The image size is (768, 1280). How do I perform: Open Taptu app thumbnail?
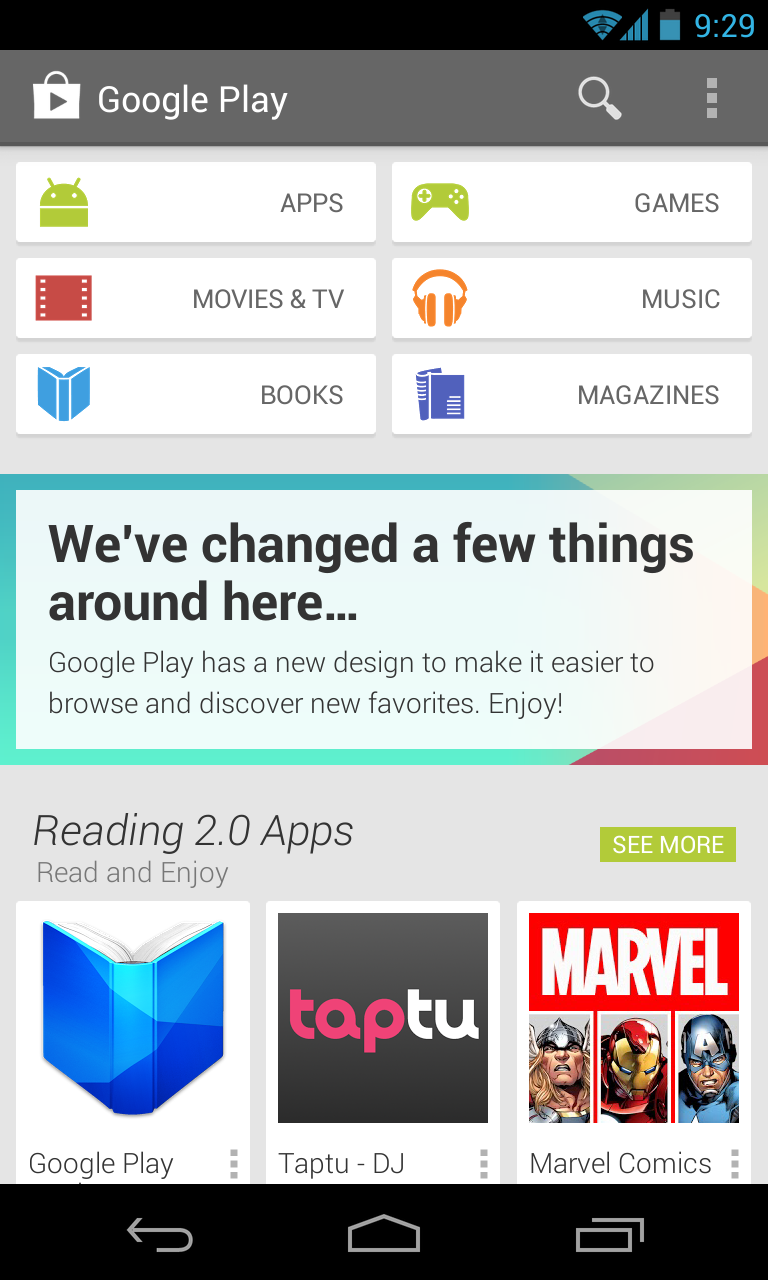(383, 1018)
